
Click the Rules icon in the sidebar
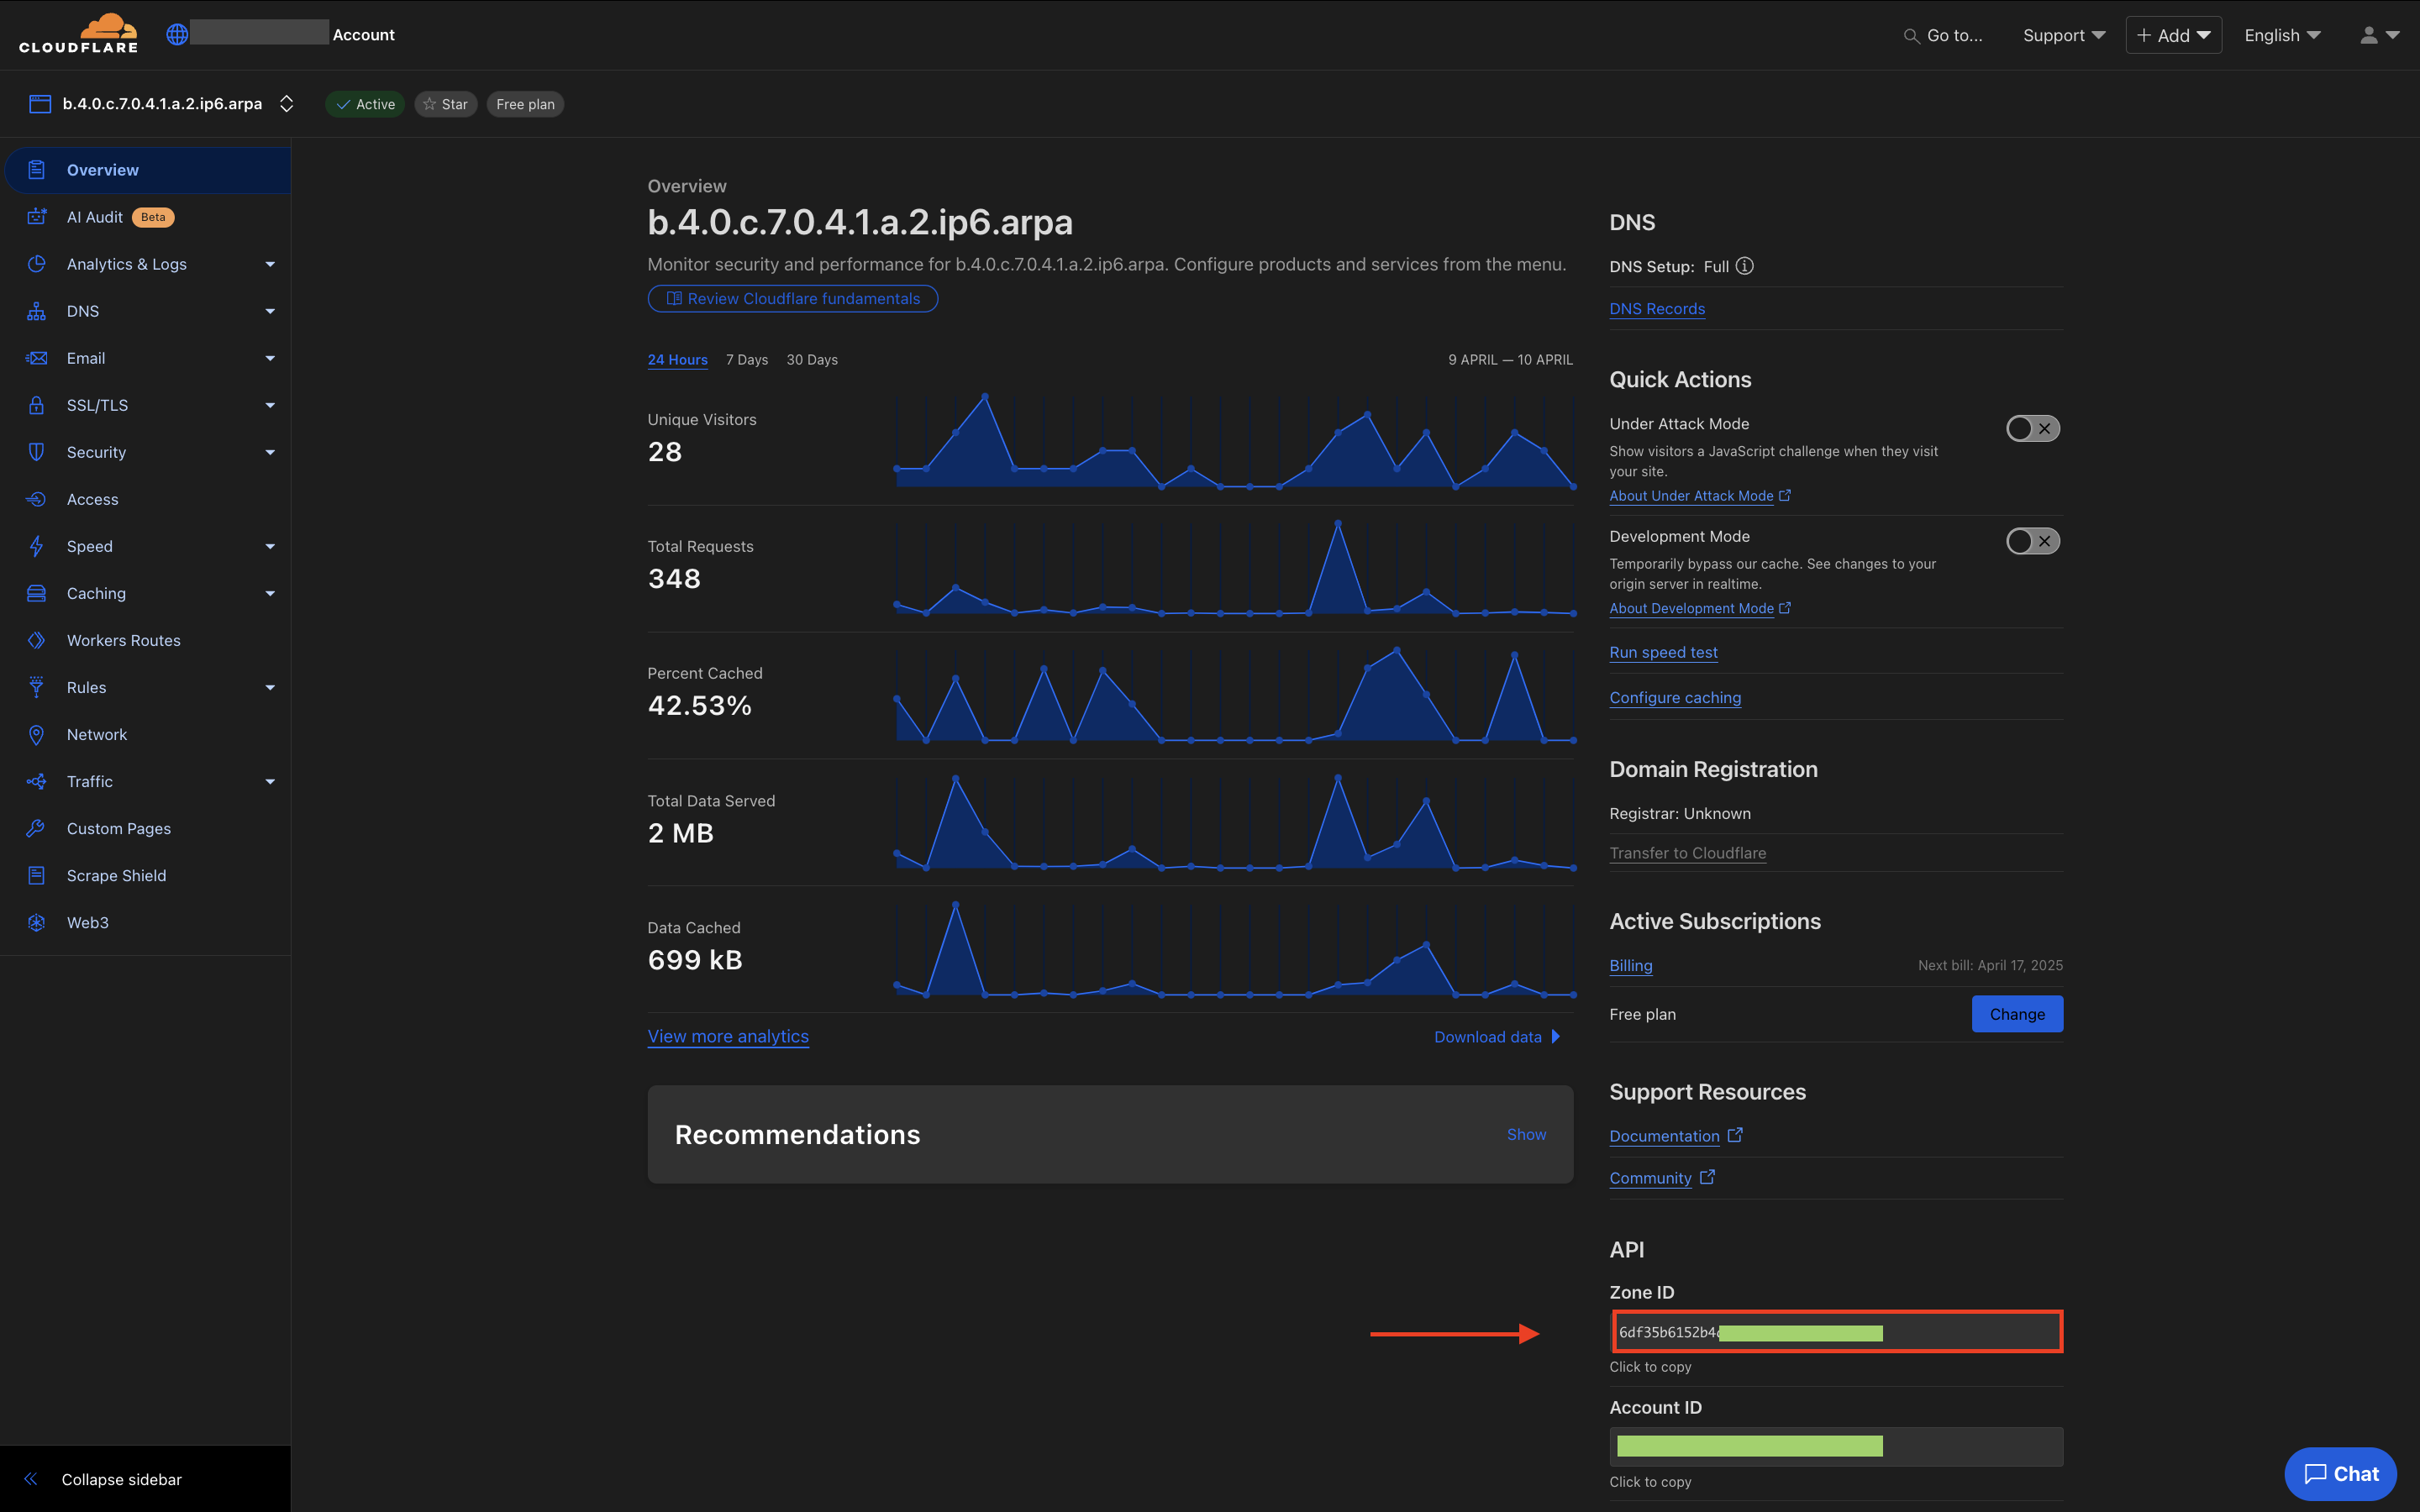click(x=37, y=687)
